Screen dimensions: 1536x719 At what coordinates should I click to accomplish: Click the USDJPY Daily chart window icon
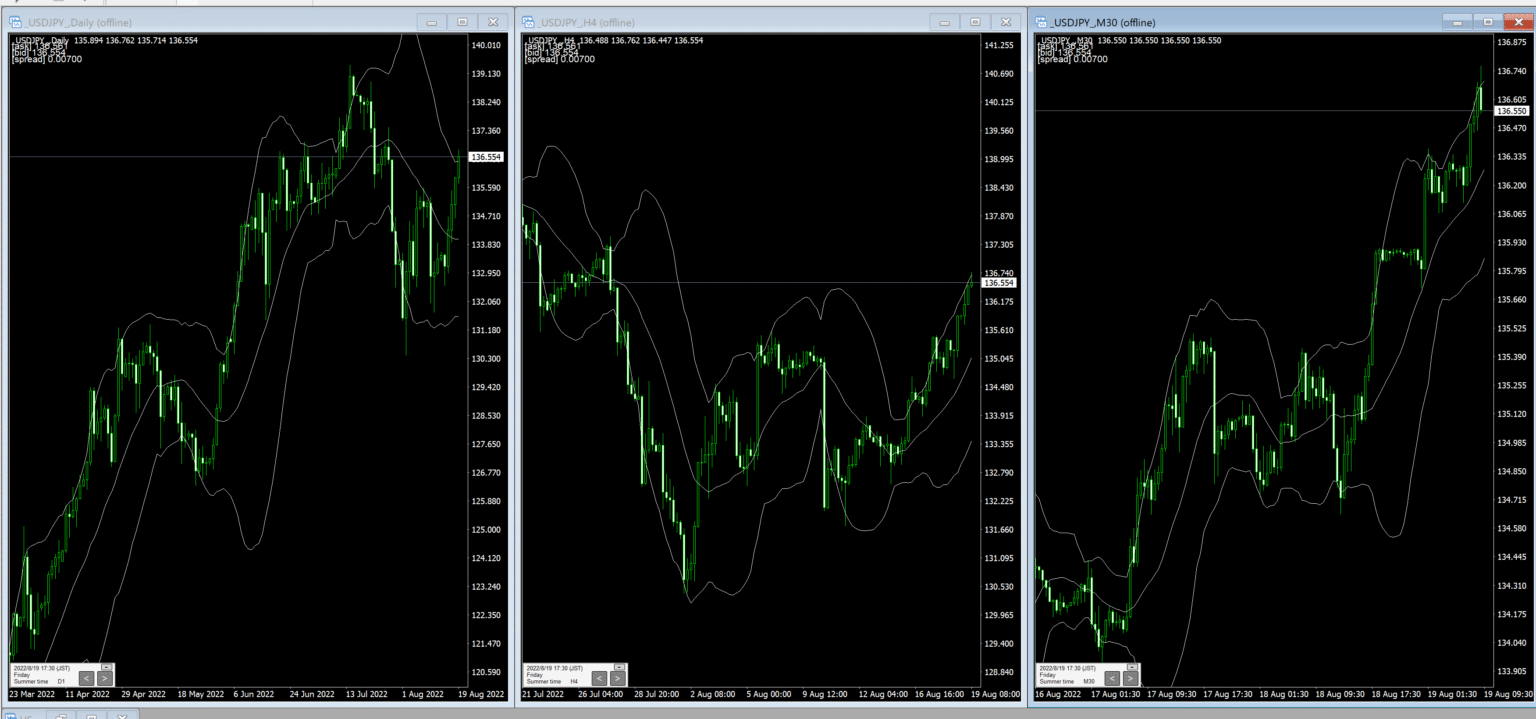click(15, 22)
